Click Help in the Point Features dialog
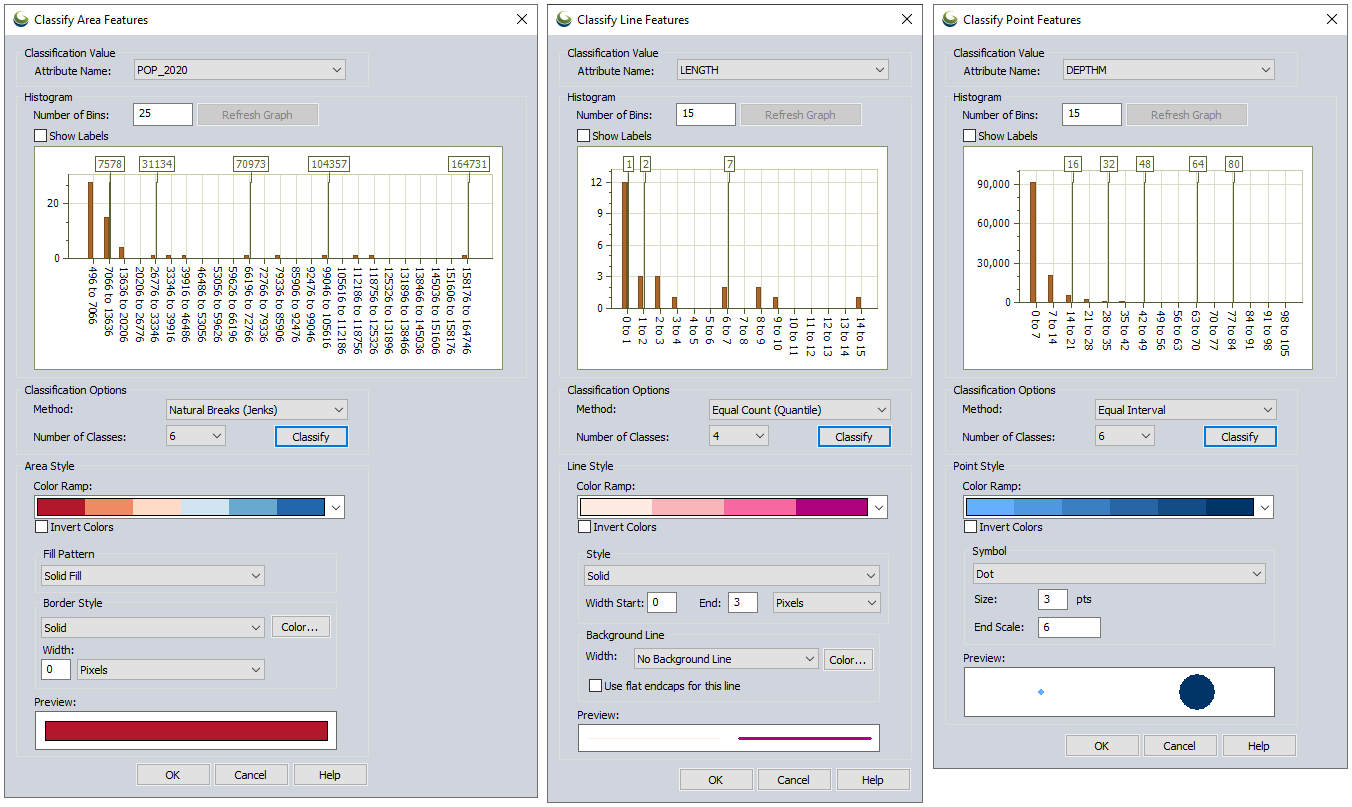 [1259, 746]
